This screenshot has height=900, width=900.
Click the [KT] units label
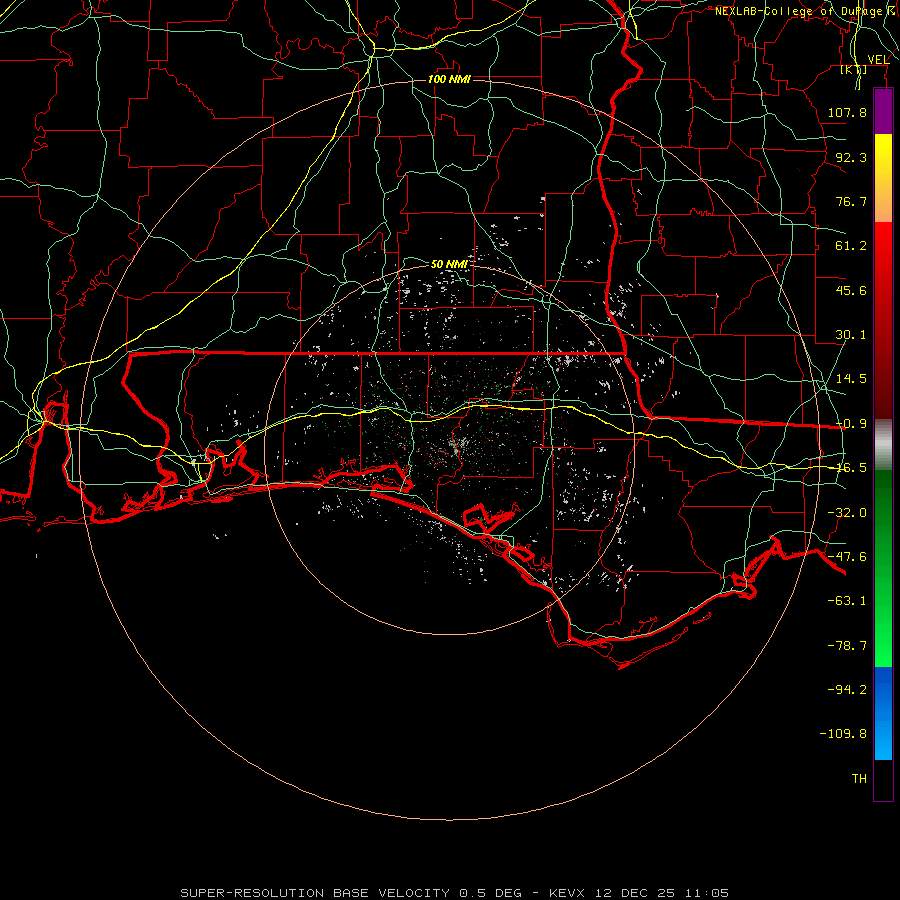click(x=854, y=69)
